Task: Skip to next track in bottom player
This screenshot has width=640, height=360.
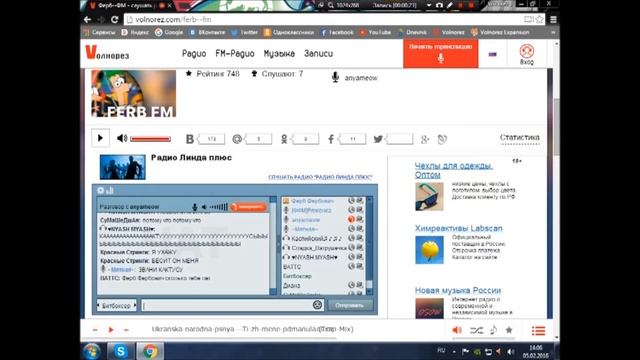Action: [x=126, y=330]
